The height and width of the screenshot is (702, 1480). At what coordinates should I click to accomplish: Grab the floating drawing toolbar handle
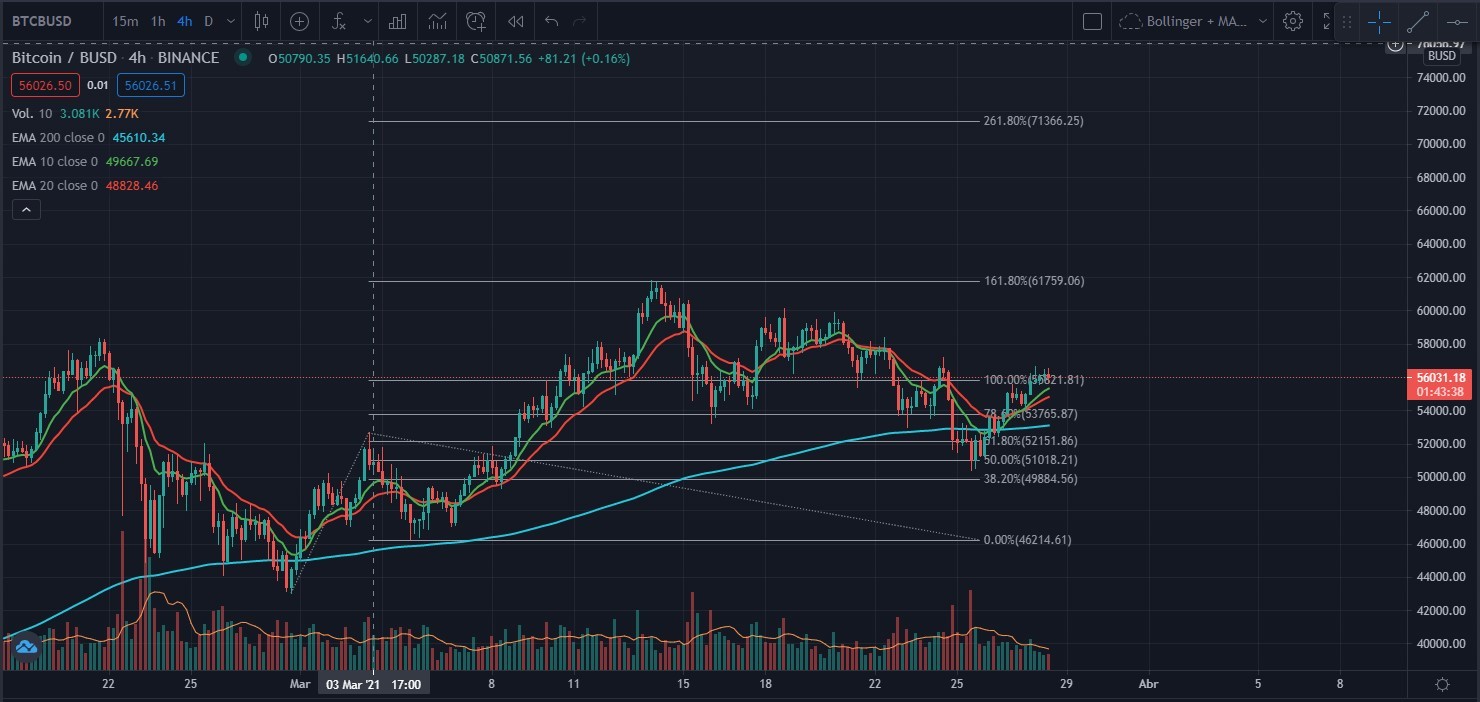pyautogui.click(x=1347, y=21)
